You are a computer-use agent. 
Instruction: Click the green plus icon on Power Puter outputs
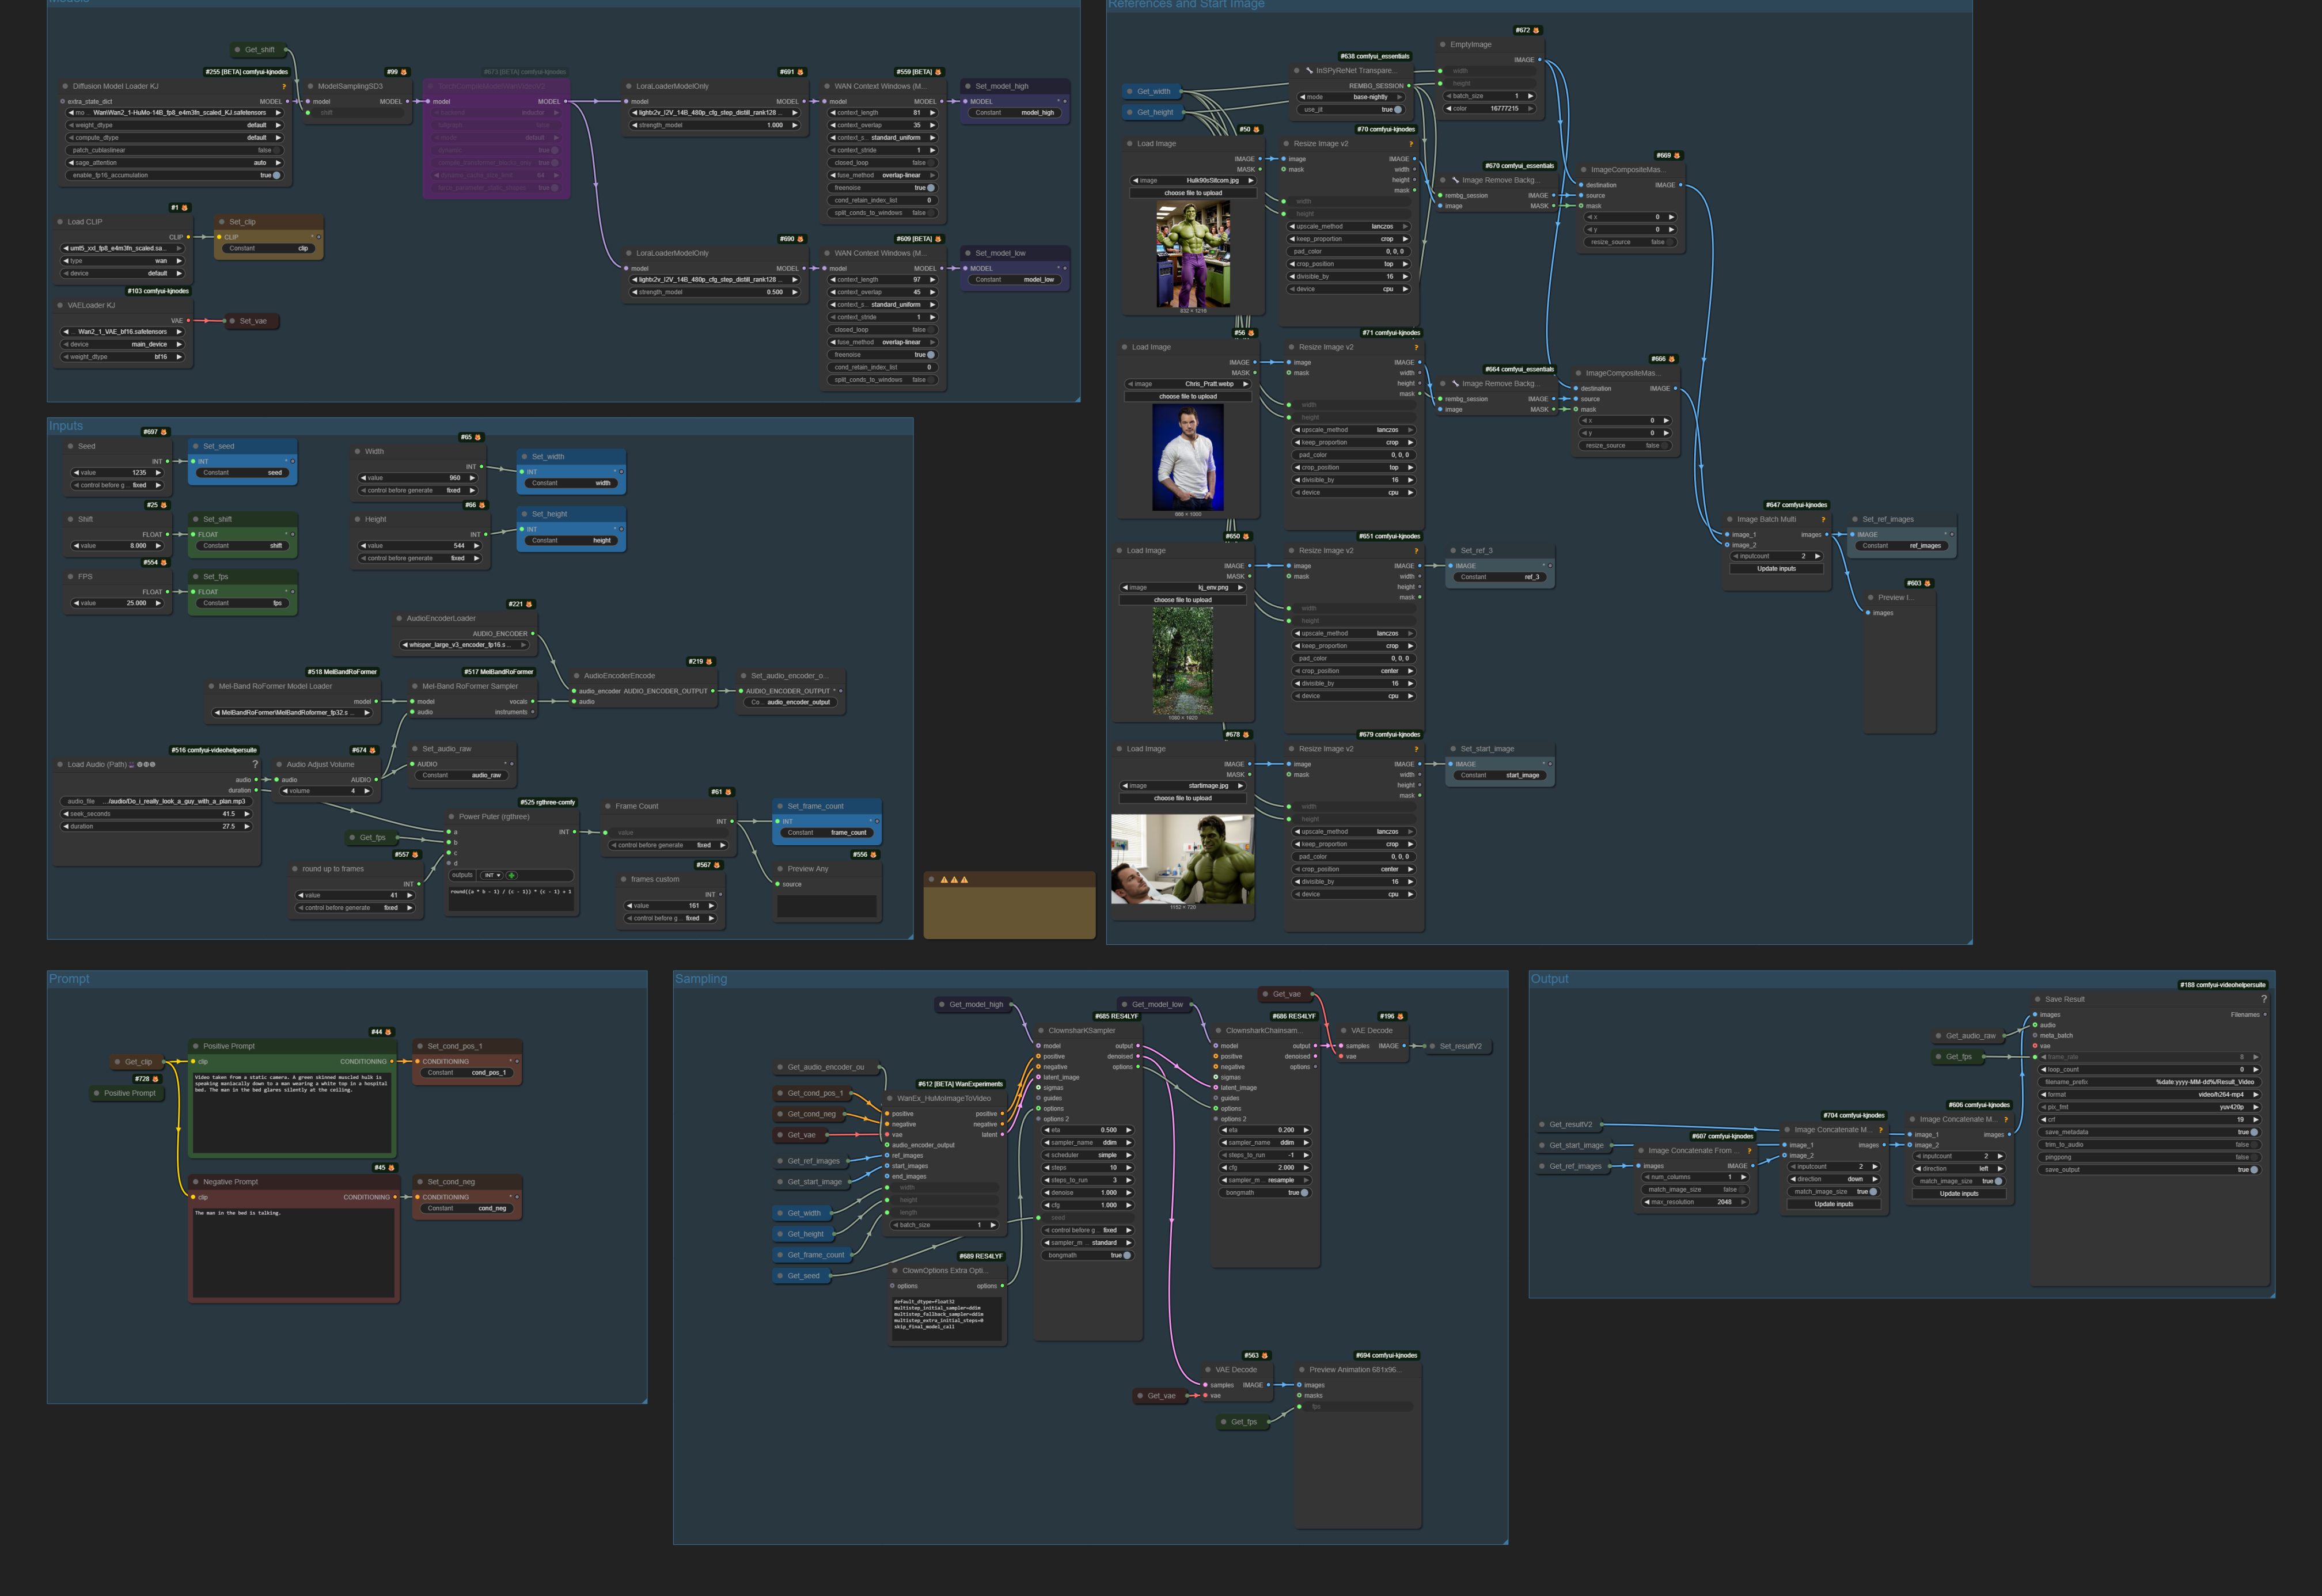coord(512,876)
